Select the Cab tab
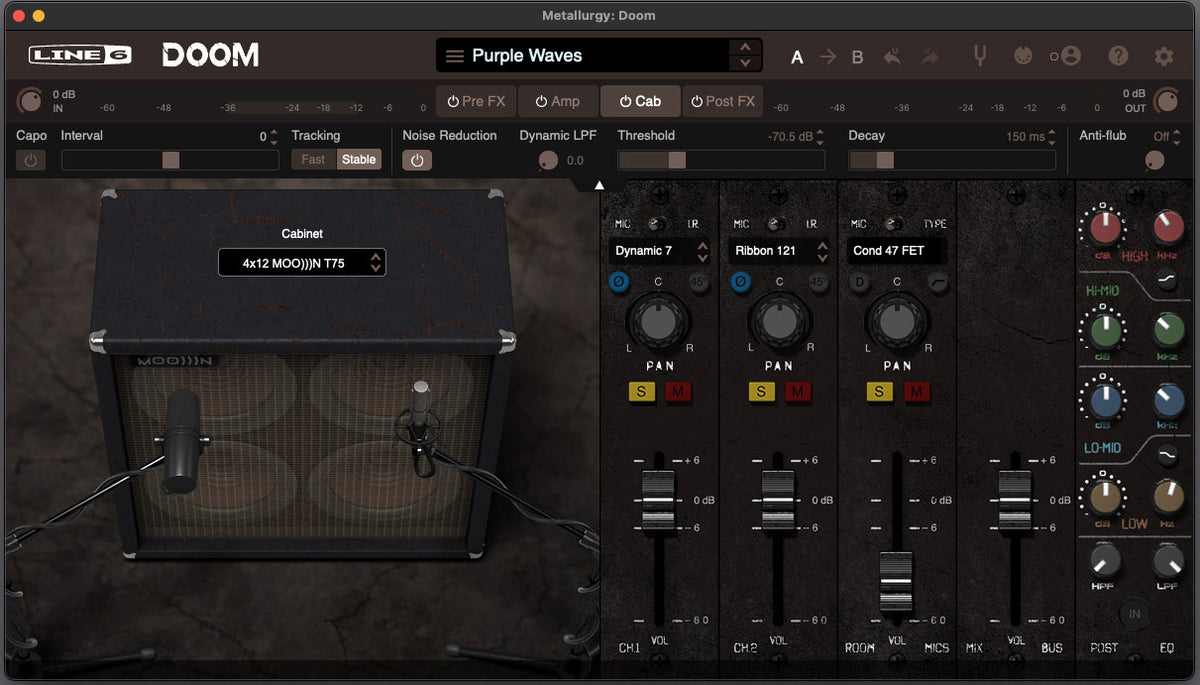Viewport: 1200px width, 685px height. (x=640, y=101)
